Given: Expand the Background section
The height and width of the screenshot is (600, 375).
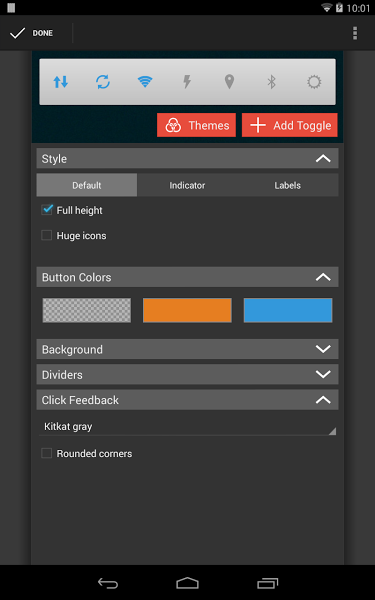Looking at the screenshot, I should (x=188, y=349).
